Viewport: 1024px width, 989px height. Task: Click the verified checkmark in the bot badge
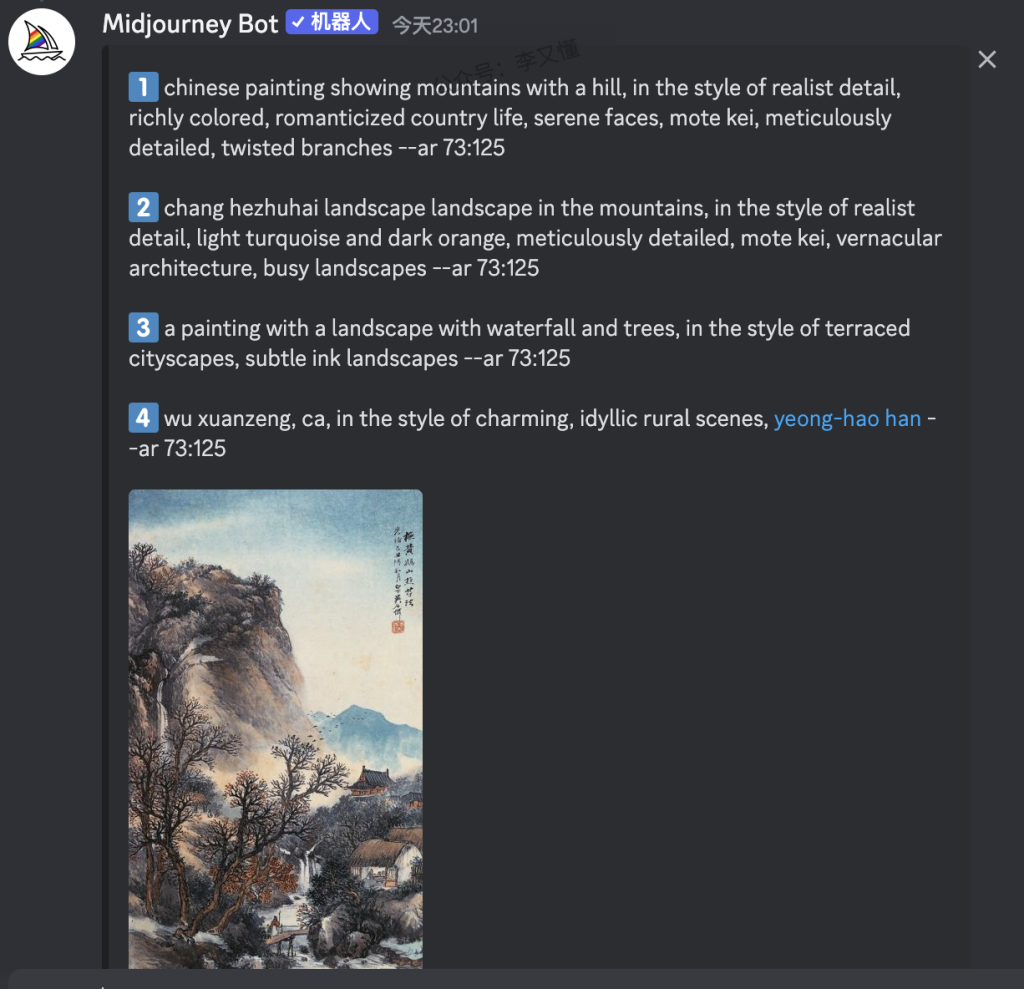coord(298,22)
